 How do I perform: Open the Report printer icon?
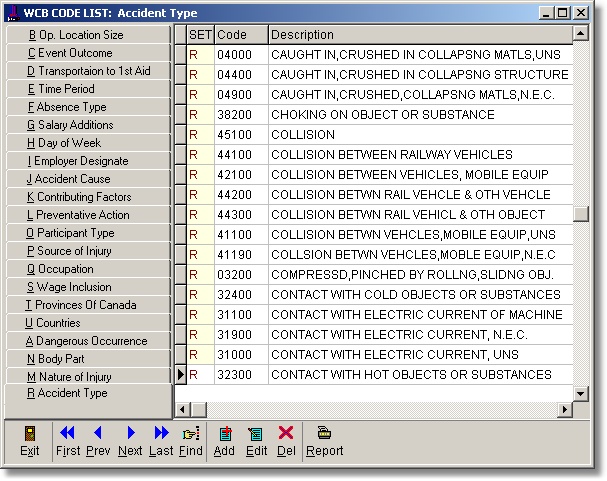pos(324,433)
